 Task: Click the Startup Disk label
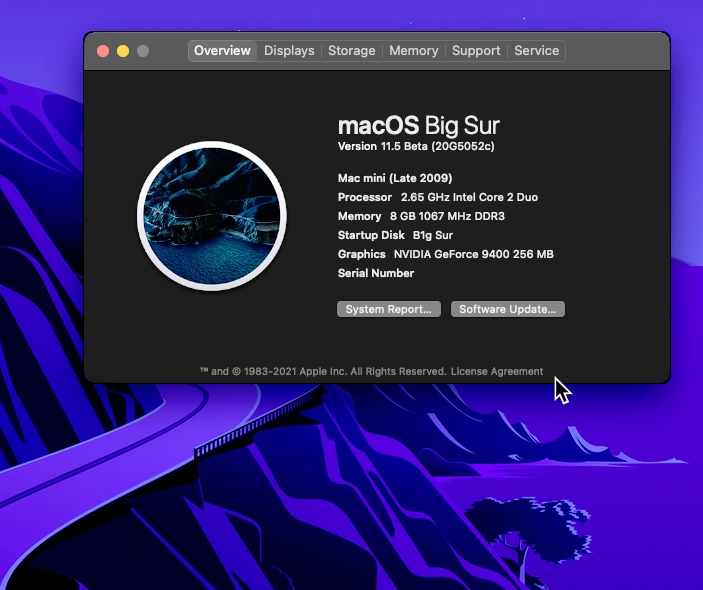pos(371,235)
